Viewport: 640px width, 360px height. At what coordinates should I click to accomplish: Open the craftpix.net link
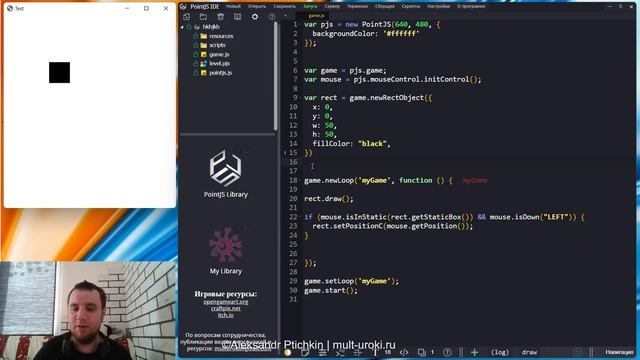coord(226,308)
